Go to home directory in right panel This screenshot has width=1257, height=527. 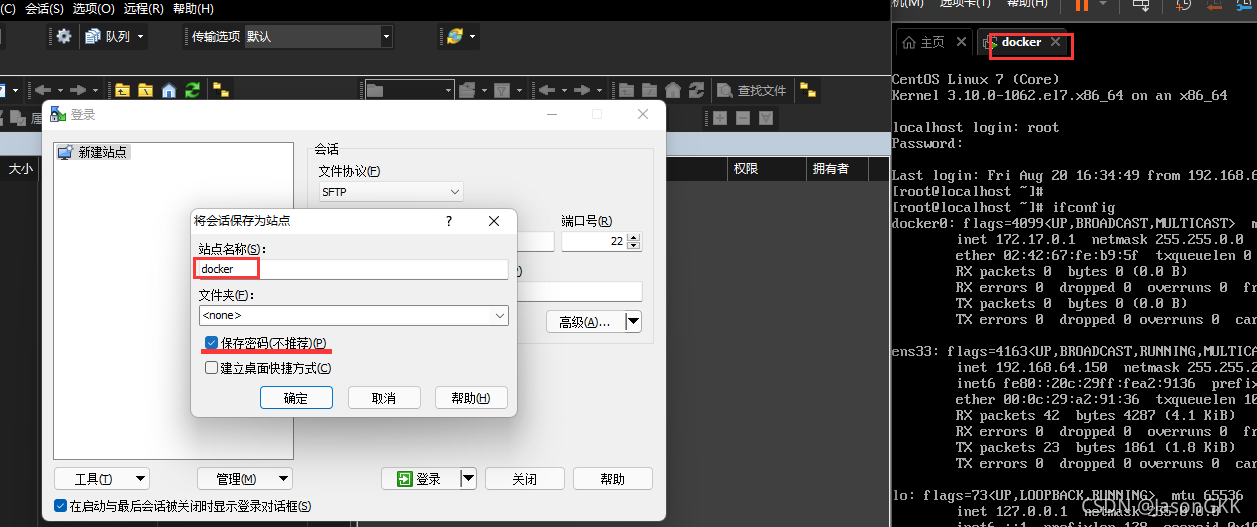674,90
